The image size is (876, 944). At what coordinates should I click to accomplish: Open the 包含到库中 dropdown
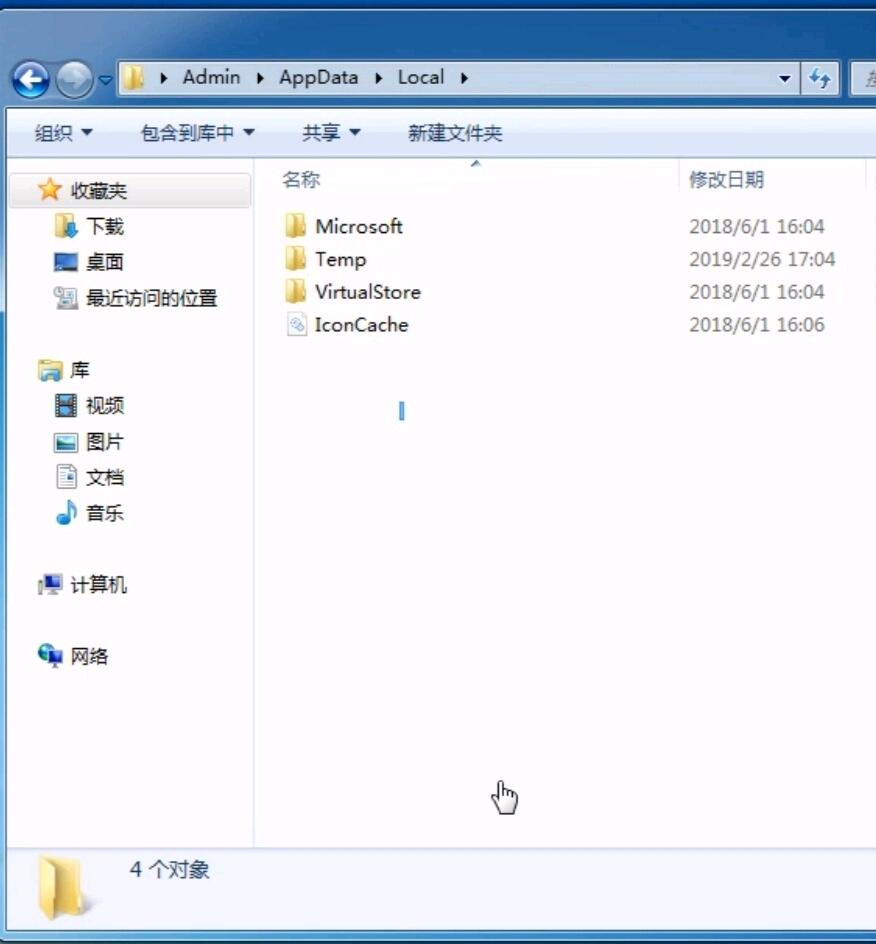point(197,132)
